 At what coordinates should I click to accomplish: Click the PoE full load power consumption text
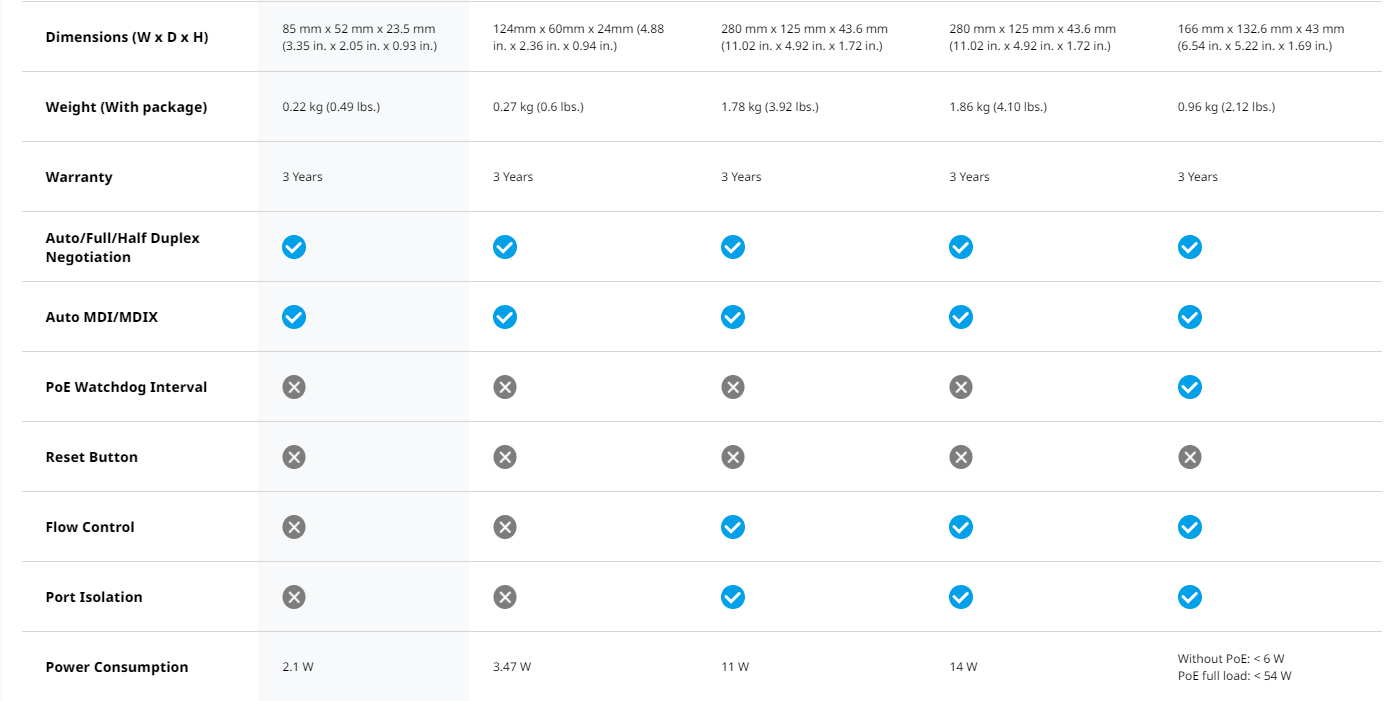coord(1234,676)
